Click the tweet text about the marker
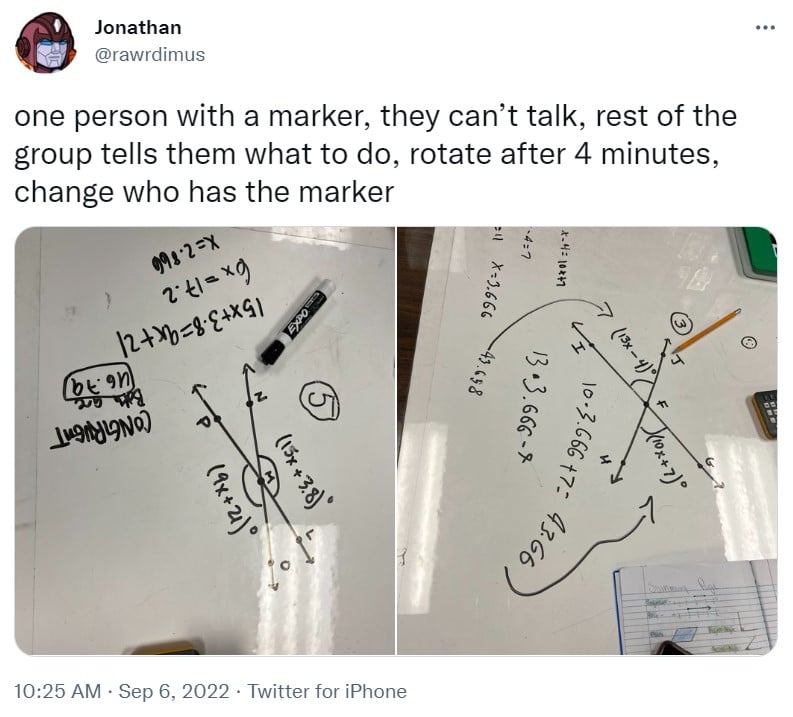The height and width of the screenshot is (717, 793). (x=375, y=154)
